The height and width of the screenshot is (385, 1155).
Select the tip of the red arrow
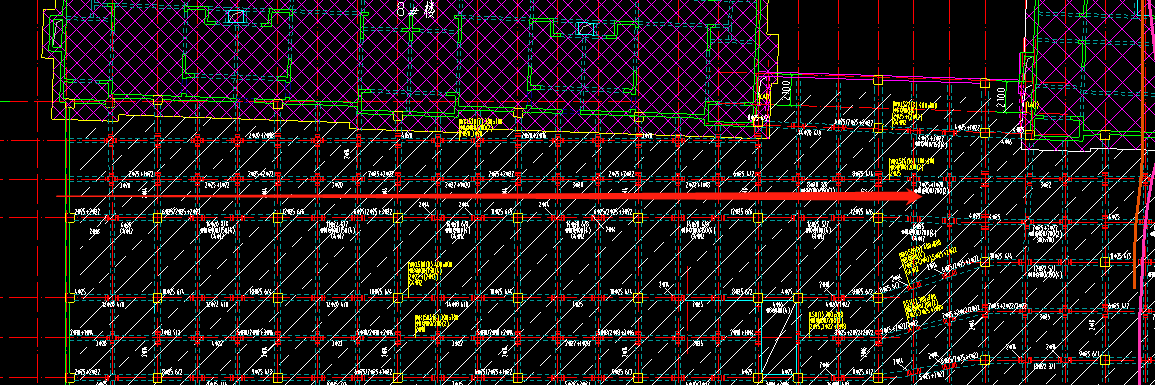(x=921, y=196)
